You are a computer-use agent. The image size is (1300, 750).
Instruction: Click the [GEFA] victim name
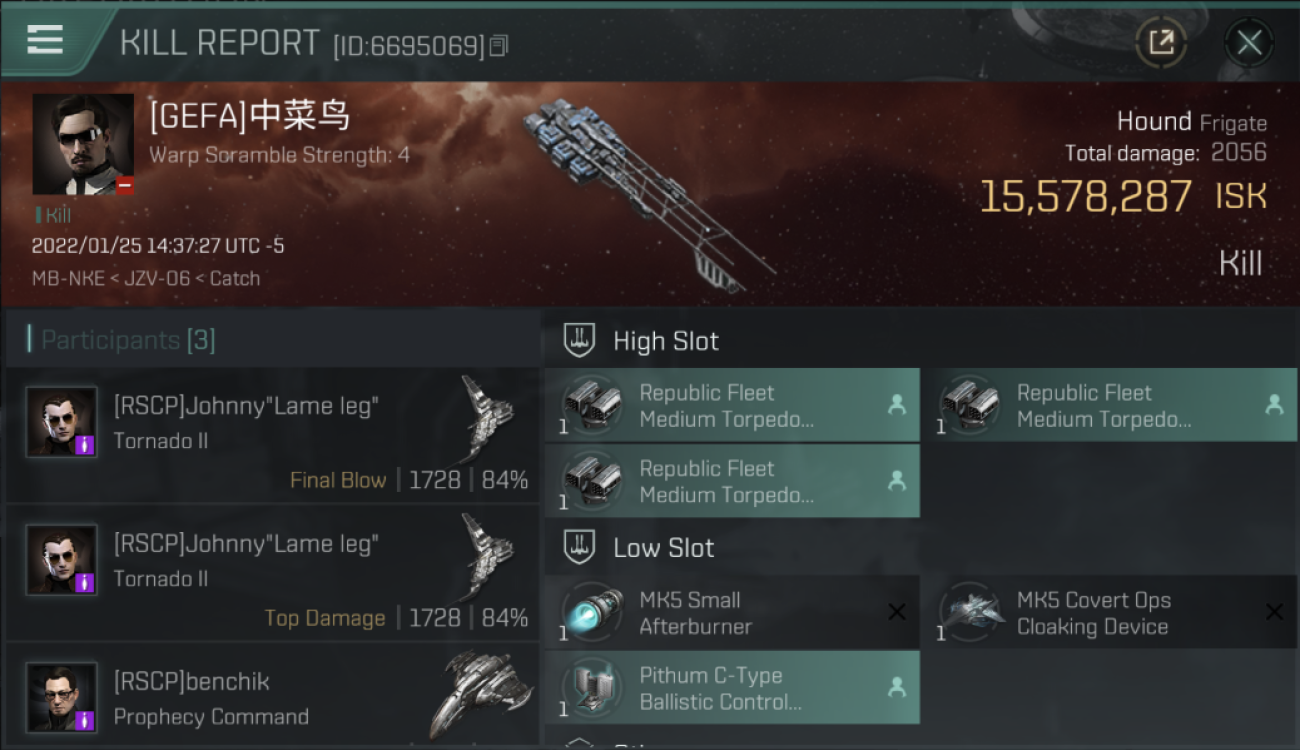[250, 116]
